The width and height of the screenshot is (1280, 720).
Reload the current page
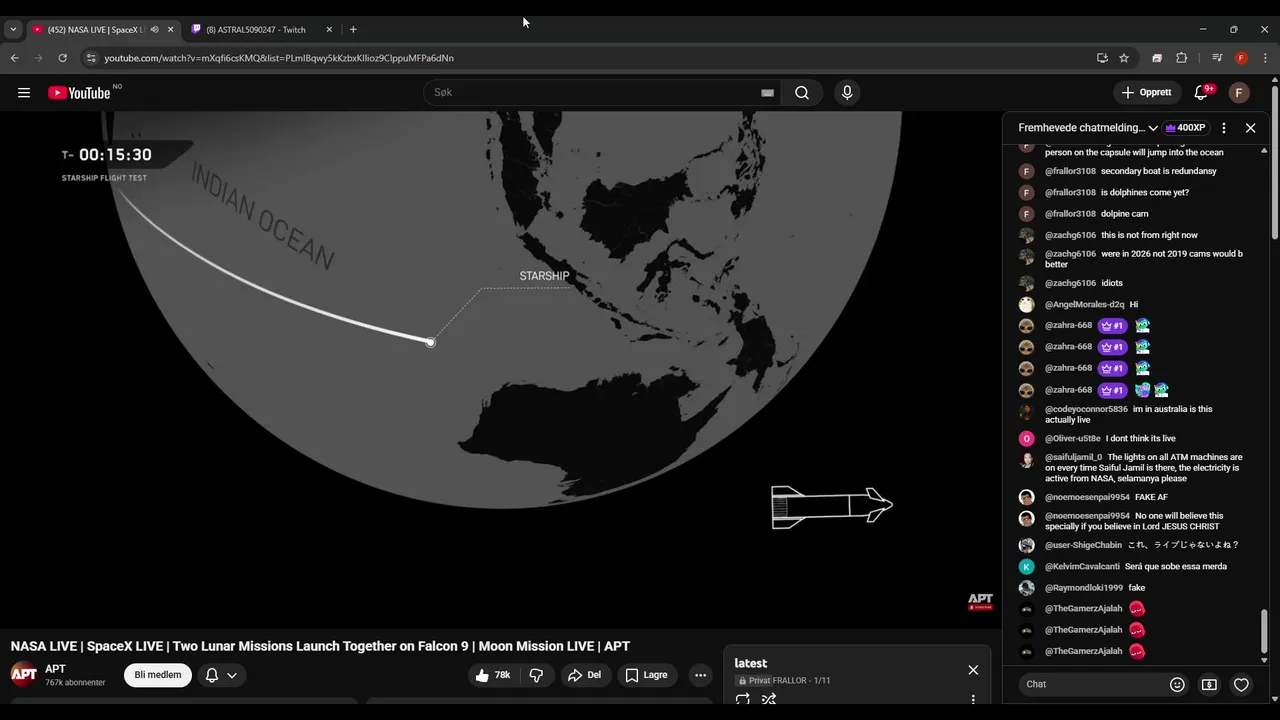coord(62,58)
